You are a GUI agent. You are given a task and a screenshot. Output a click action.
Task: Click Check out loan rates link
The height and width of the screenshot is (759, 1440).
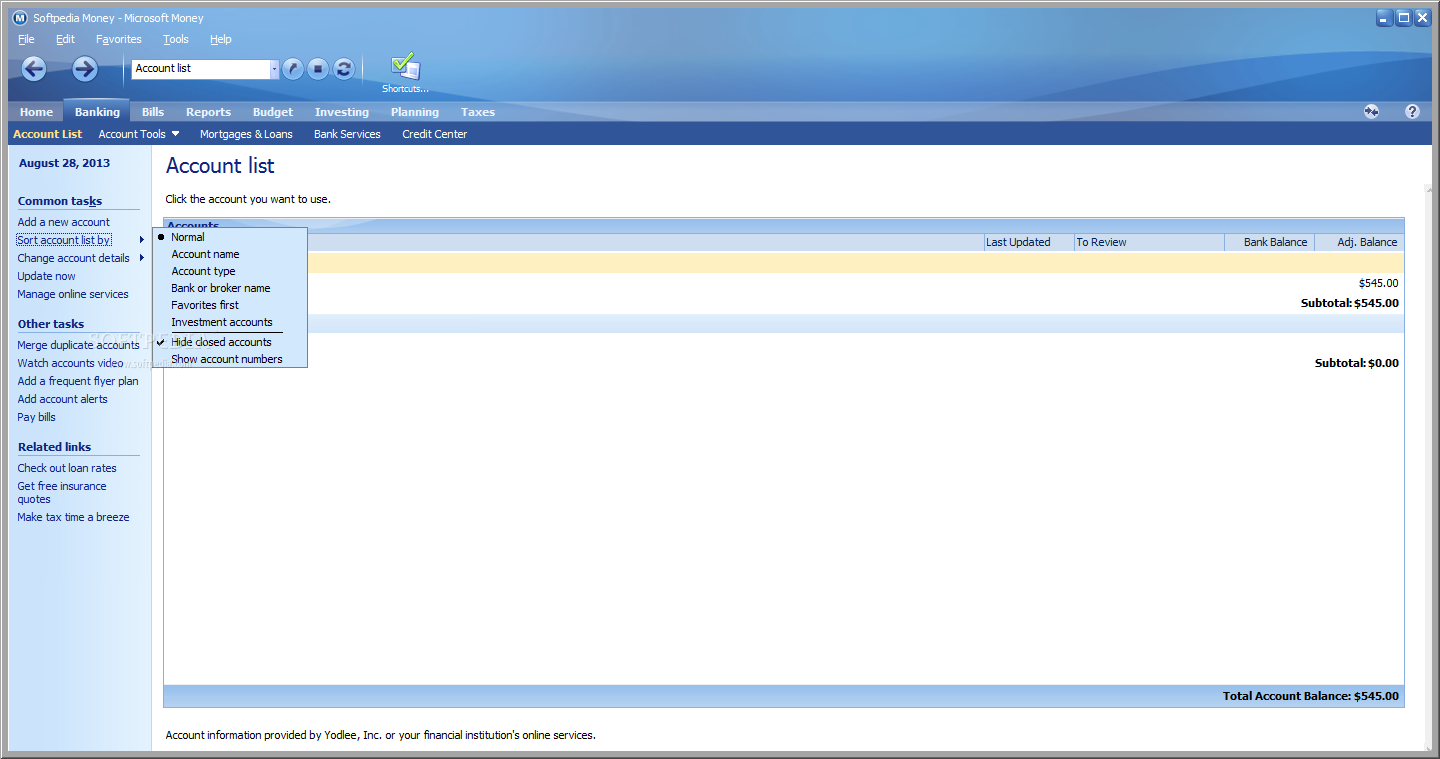click(x=67, y=468)
